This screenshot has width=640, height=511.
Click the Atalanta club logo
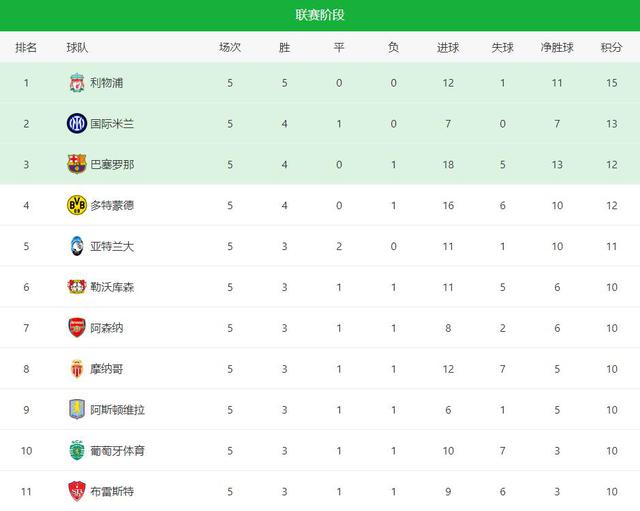pos(77,246)
